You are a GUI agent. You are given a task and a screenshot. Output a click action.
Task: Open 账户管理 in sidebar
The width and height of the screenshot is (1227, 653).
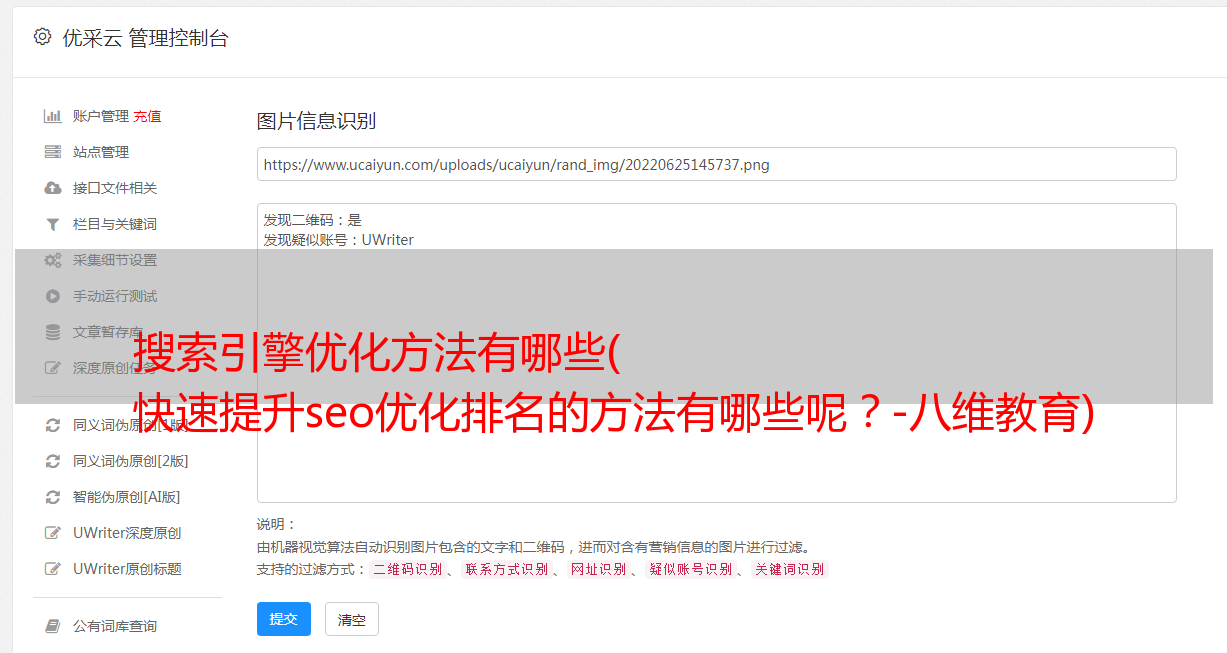point(101,116)
